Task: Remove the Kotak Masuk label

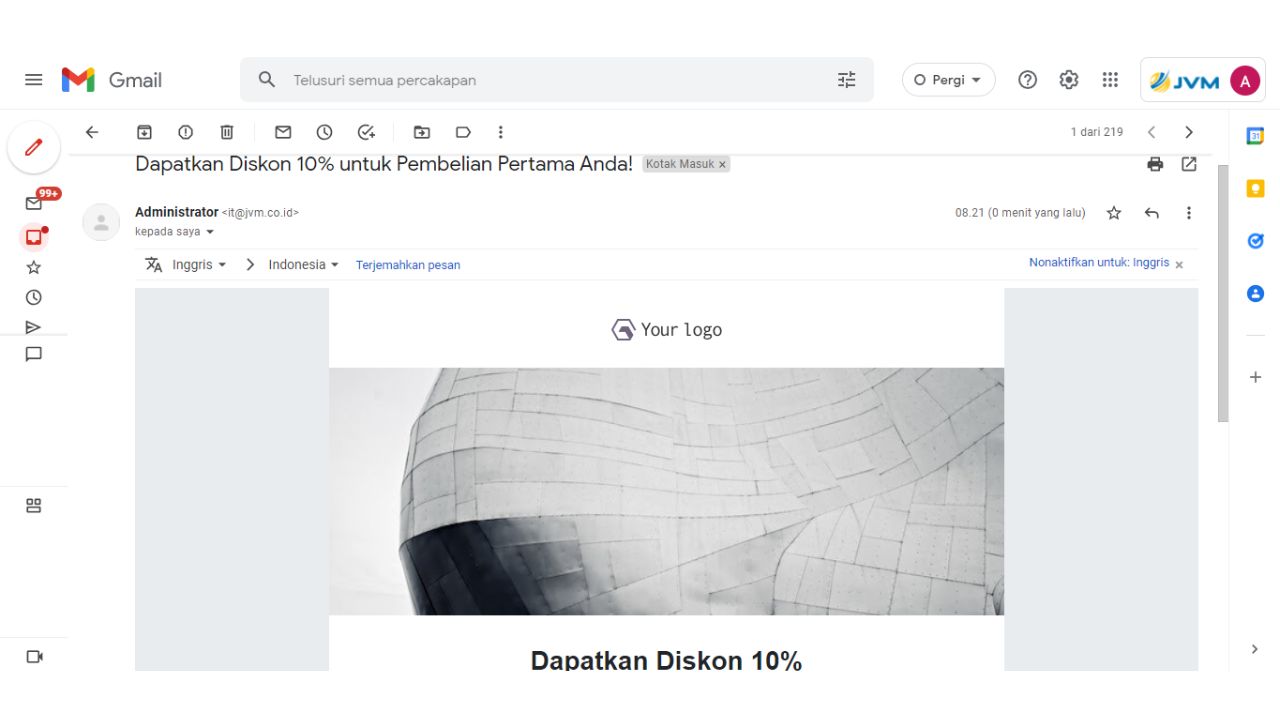Action: pos(722,165)
